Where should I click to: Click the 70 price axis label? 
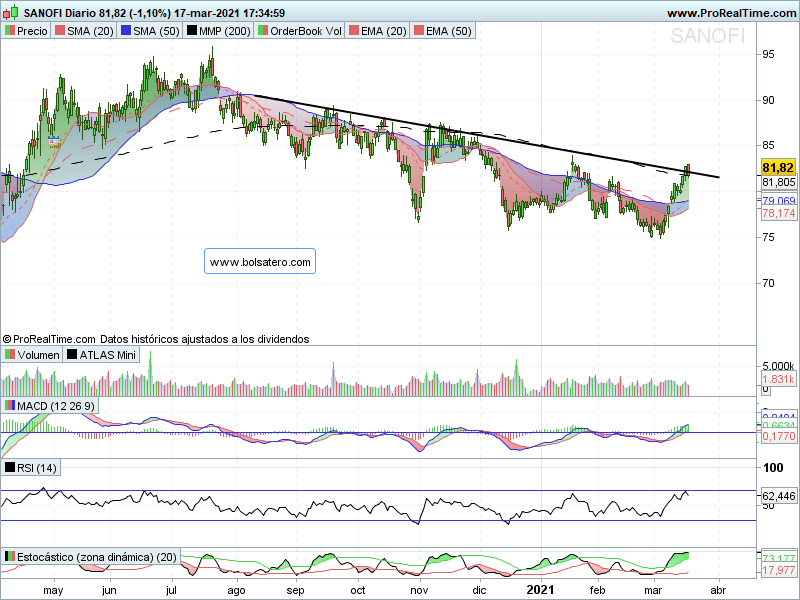tap(768, 283)
